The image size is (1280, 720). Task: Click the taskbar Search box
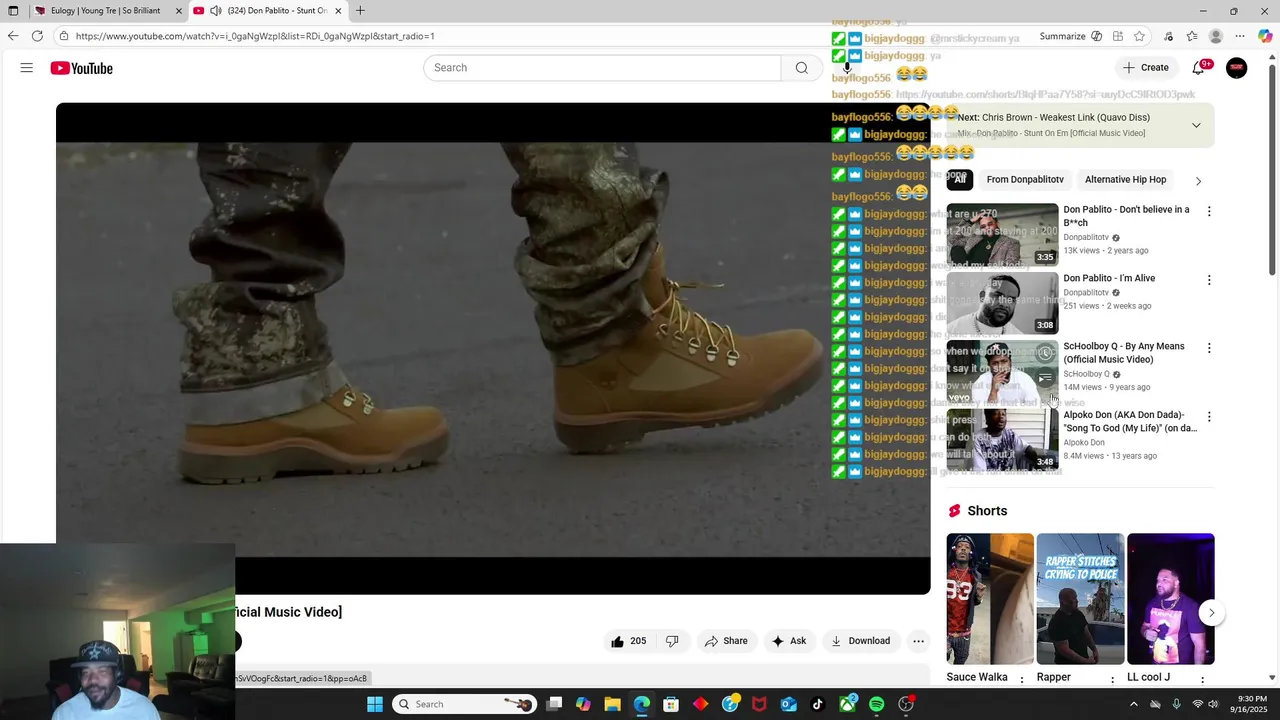point(464,704)
